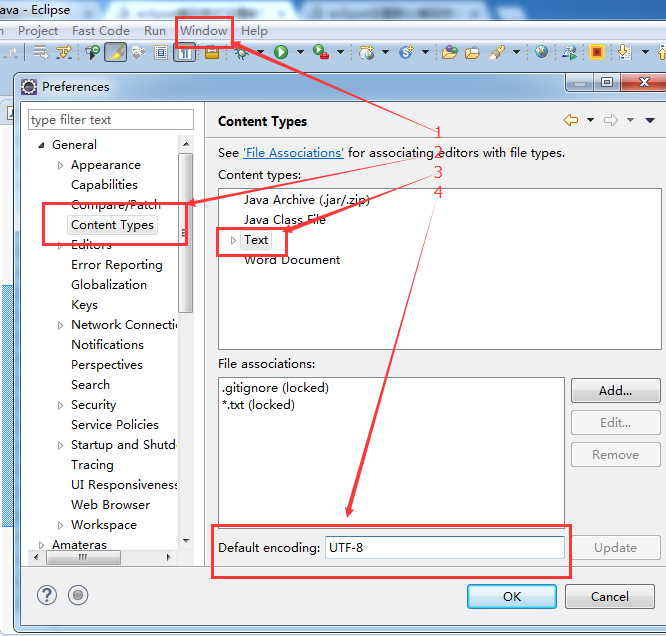
Task: Click the dimmed step return arrow icon
Action: point(12,53)
